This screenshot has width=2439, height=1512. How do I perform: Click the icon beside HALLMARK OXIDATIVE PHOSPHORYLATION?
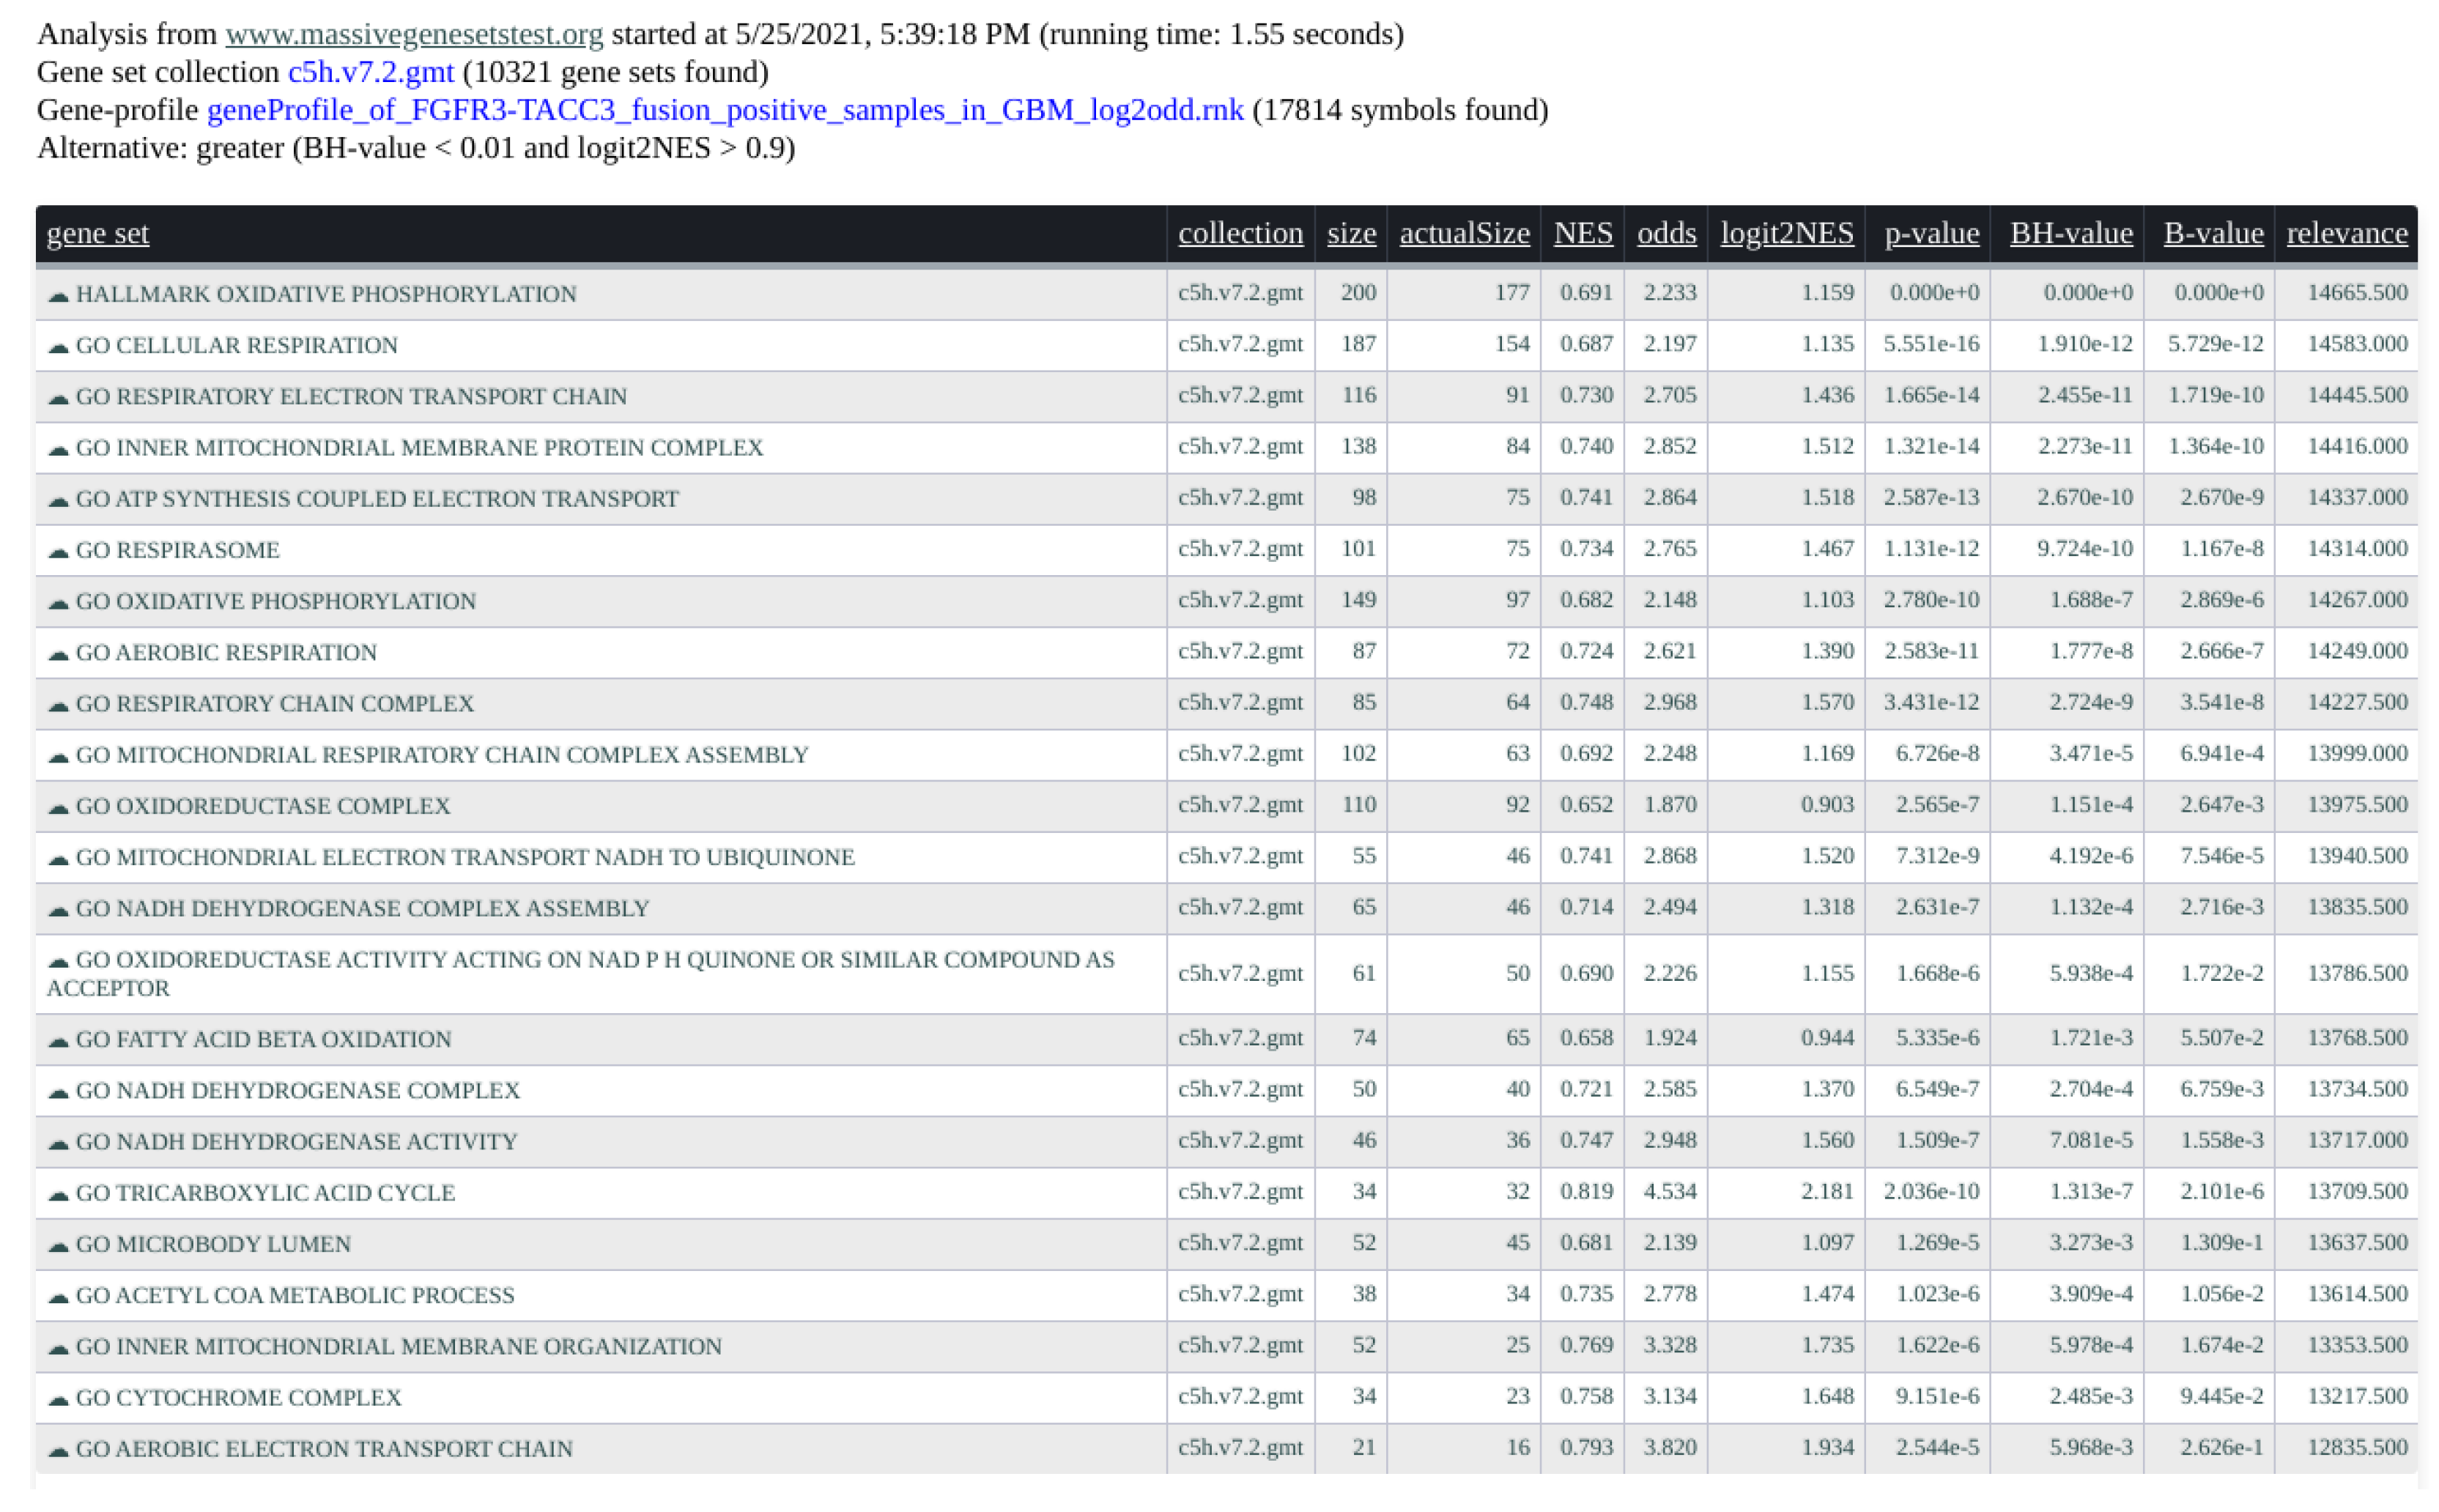click(x=58, y=295)
